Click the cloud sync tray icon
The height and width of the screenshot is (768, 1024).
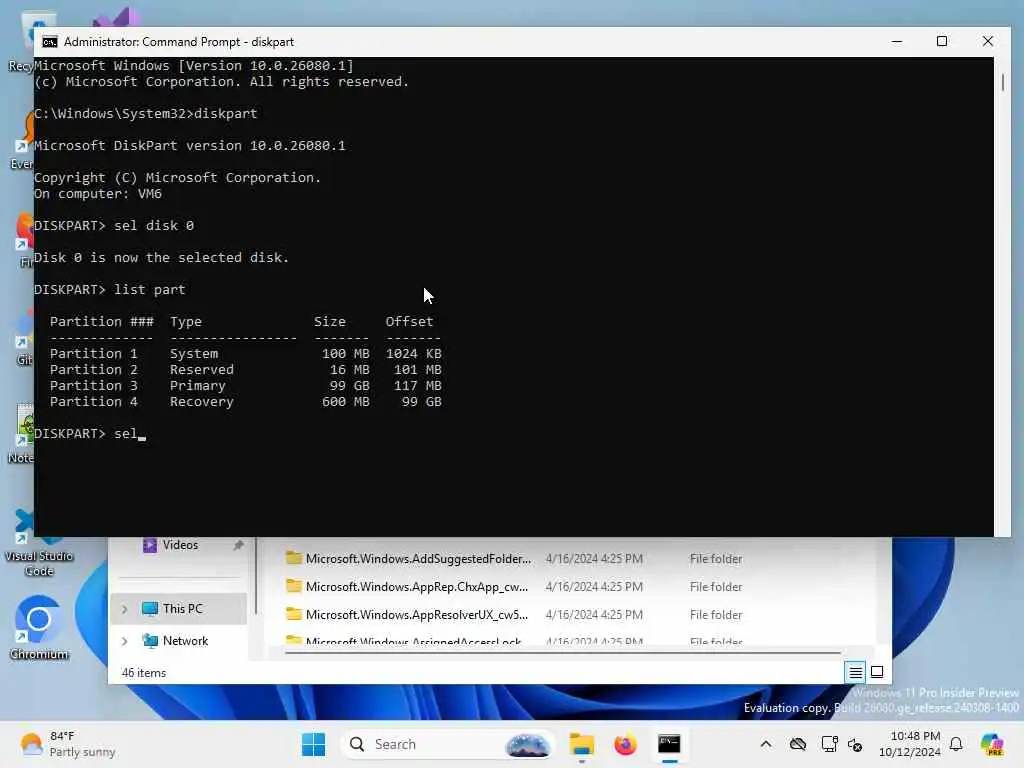coord(797,744)
